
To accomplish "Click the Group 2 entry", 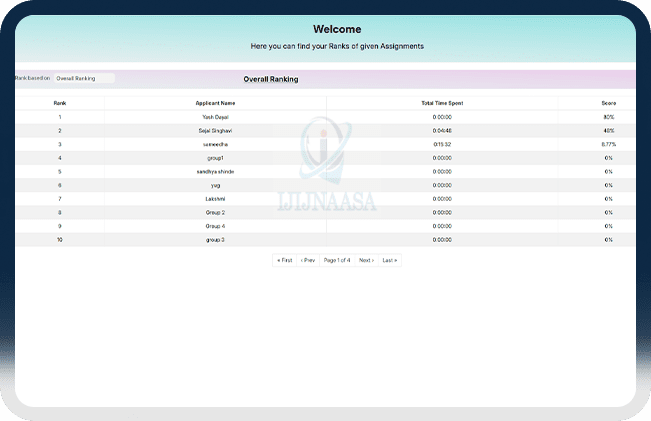I will point(215,213).
